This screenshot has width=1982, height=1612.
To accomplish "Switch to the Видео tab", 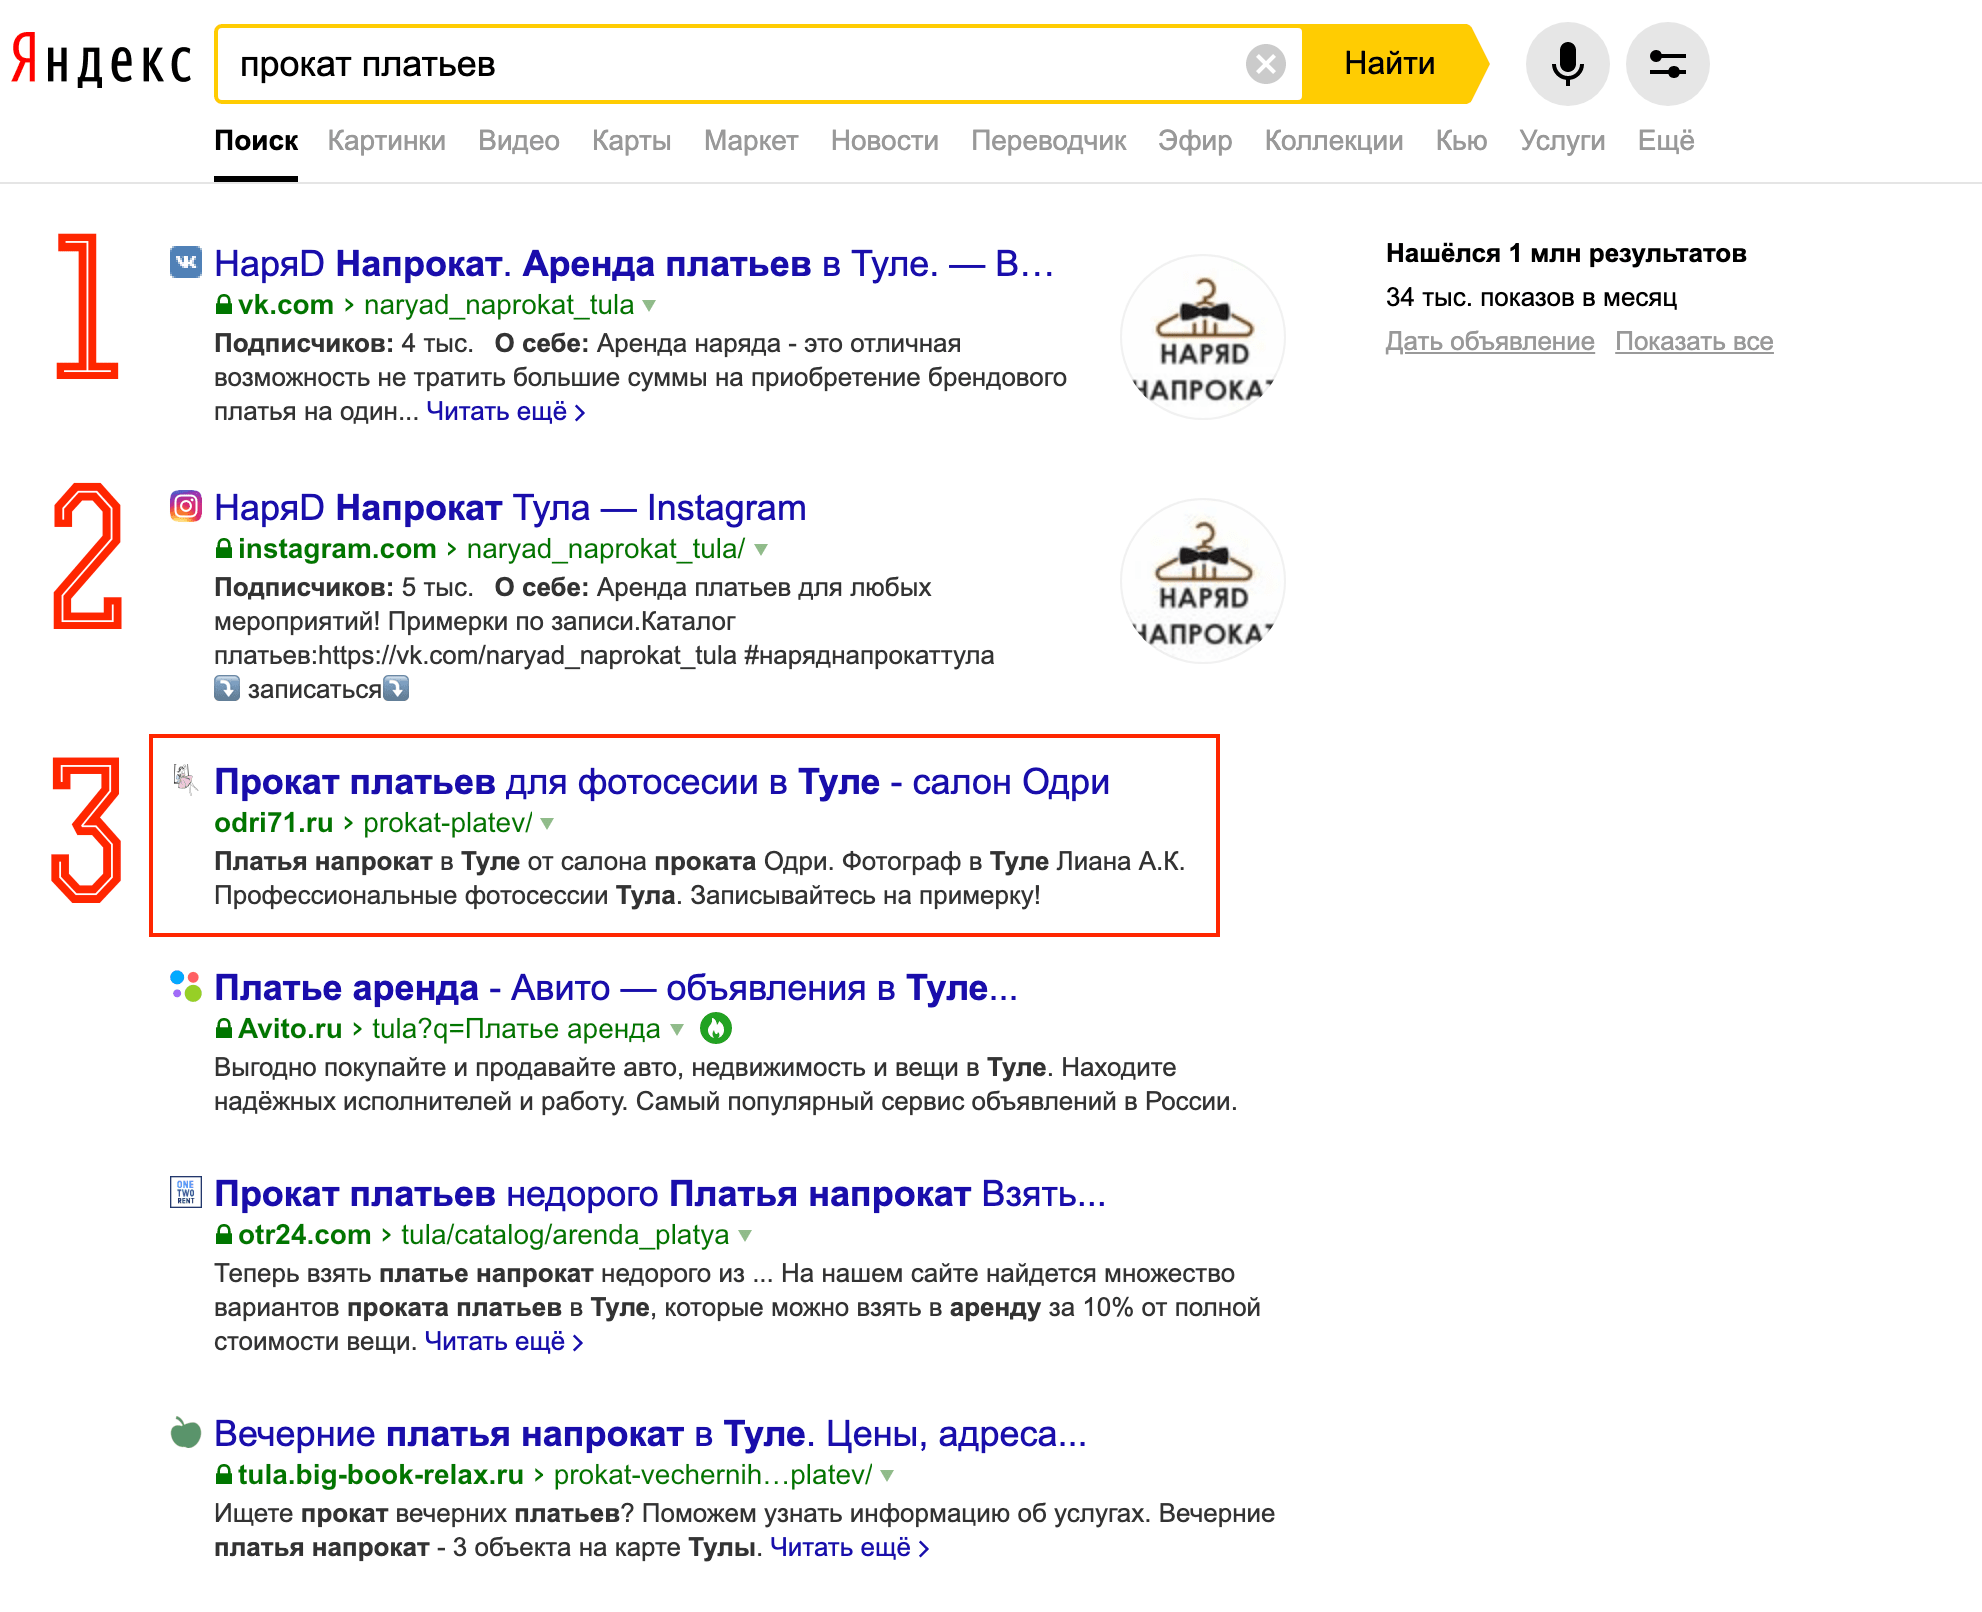I will (519, 141).
